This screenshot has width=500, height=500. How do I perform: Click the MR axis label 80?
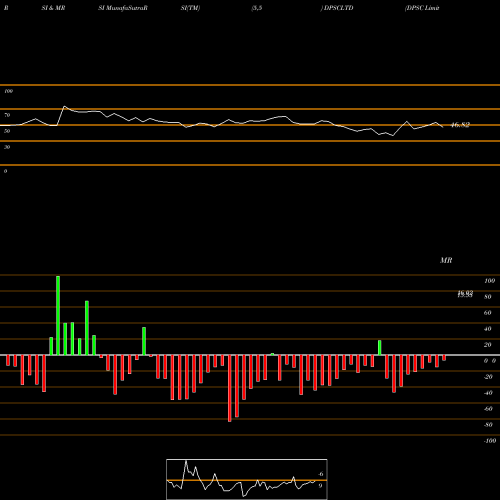(488, 297)
